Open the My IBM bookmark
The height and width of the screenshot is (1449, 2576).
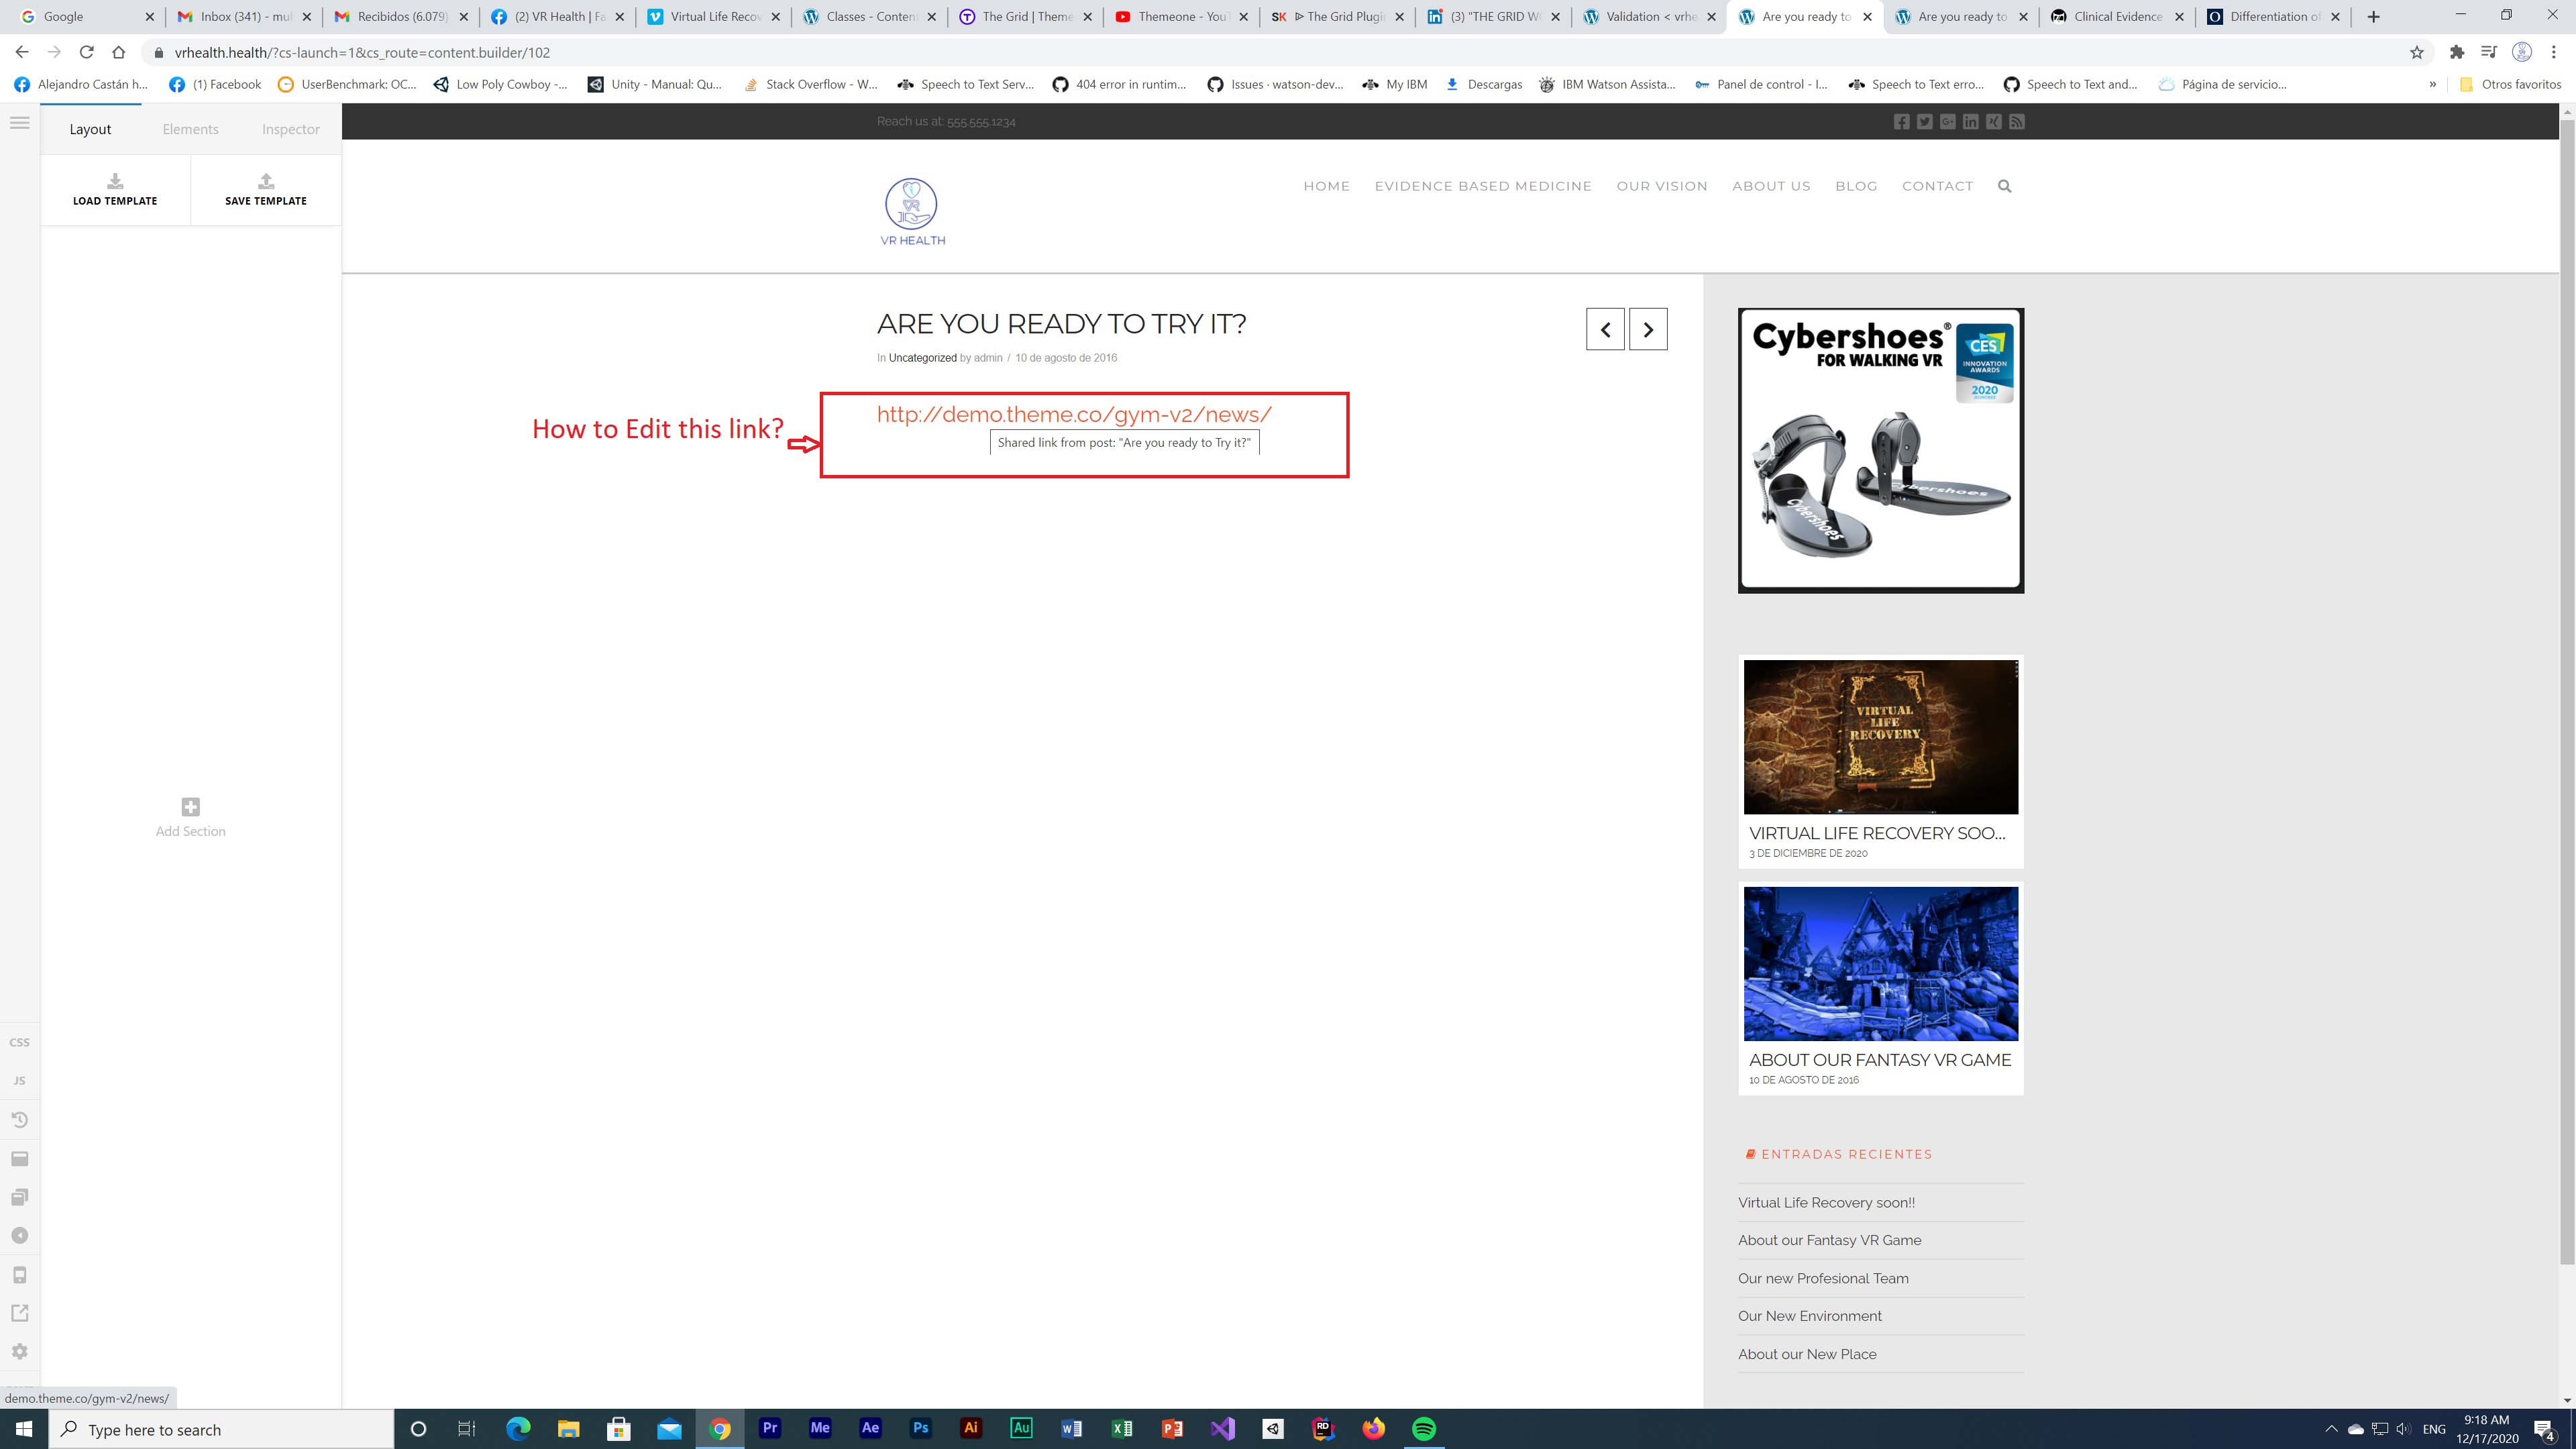point(1395,85)
